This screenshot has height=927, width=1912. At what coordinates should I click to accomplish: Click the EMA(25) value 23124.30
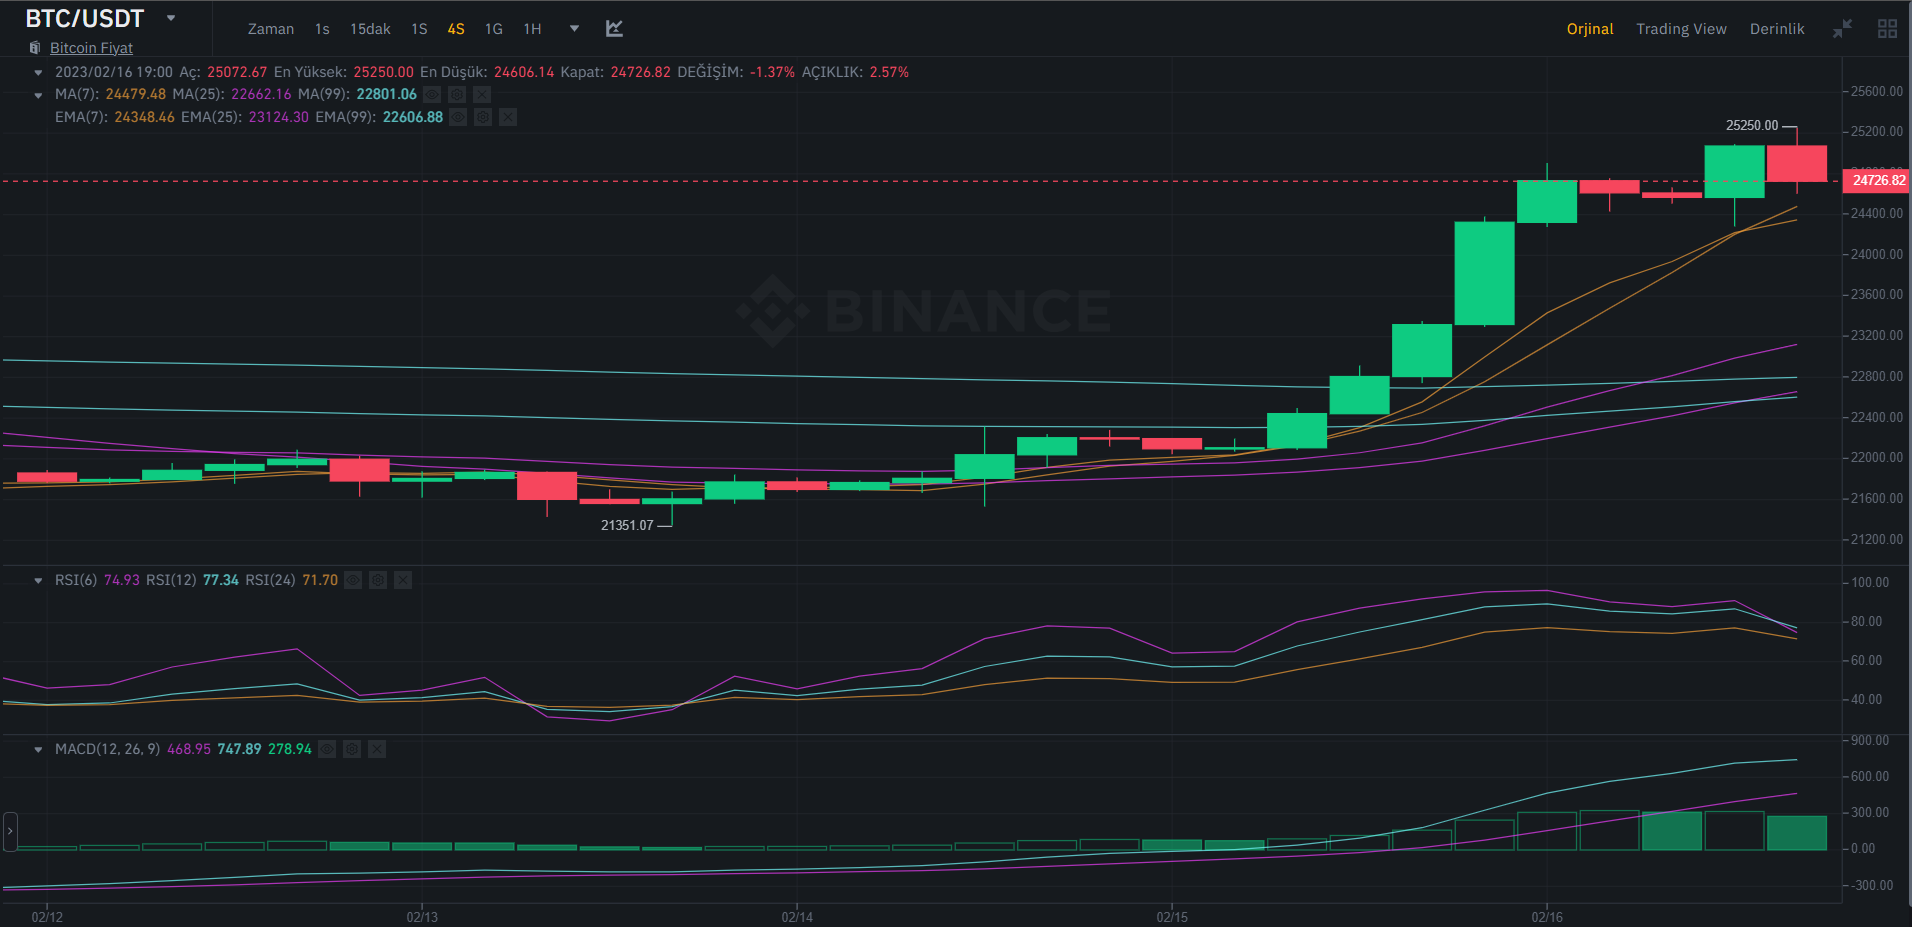point(279,117)
